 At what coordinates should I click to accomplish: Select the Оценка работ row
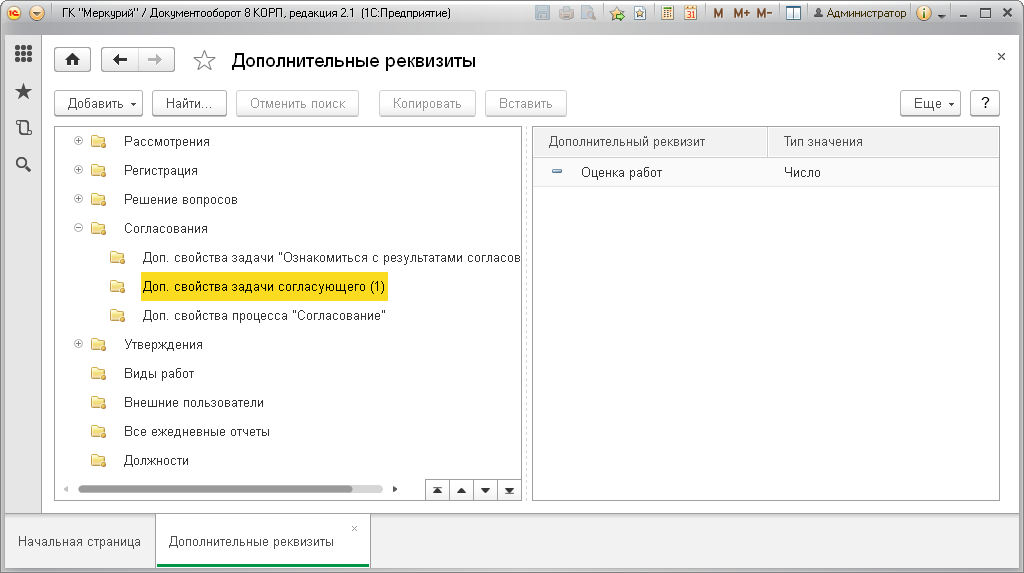(765, 172)
